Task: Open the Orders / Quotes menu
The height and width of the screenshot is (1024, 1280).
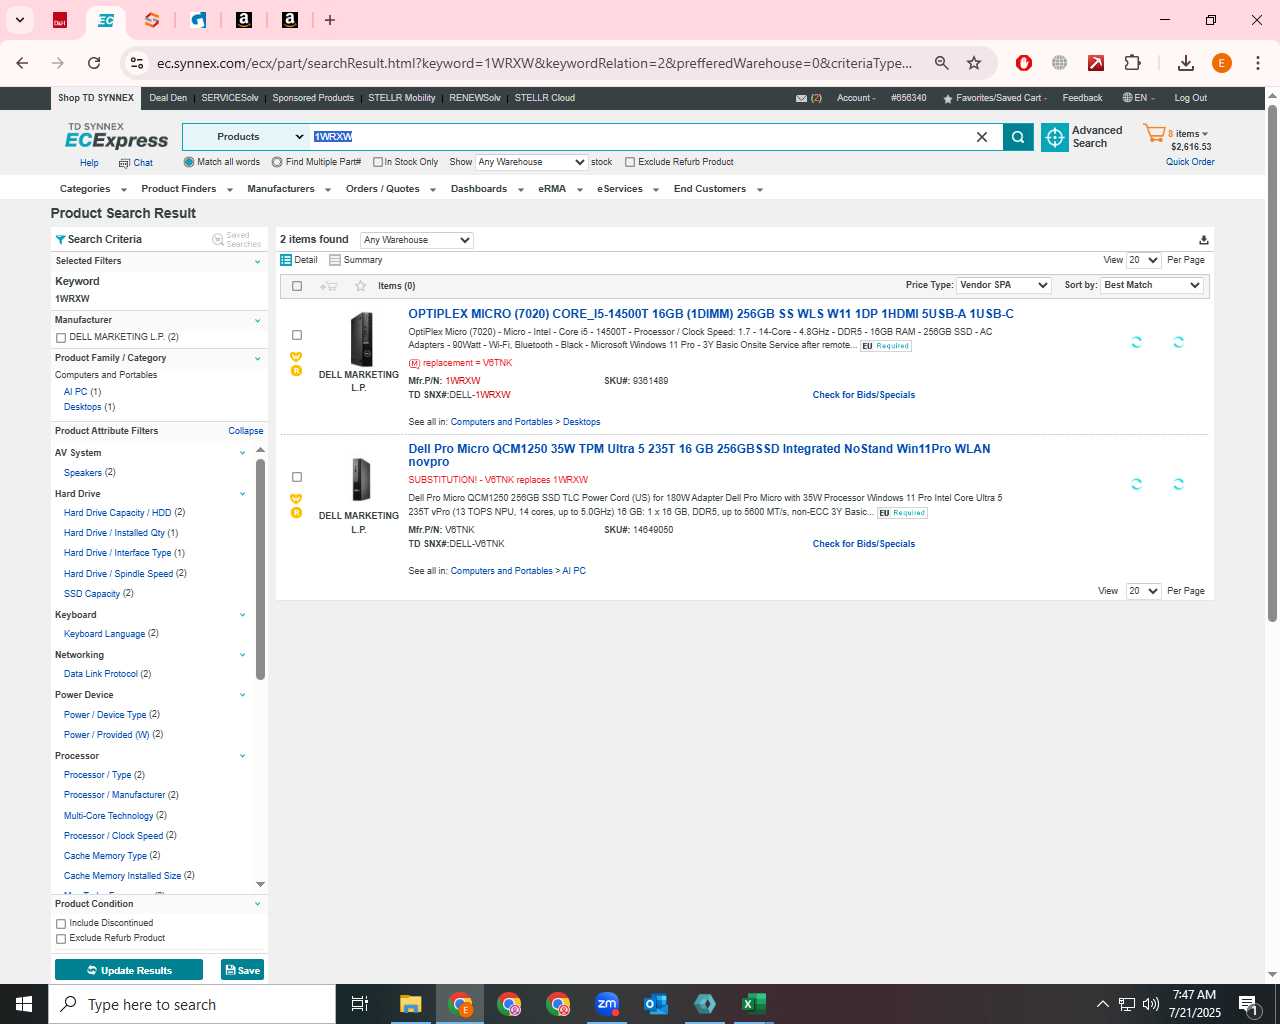Action: point(390,189)
